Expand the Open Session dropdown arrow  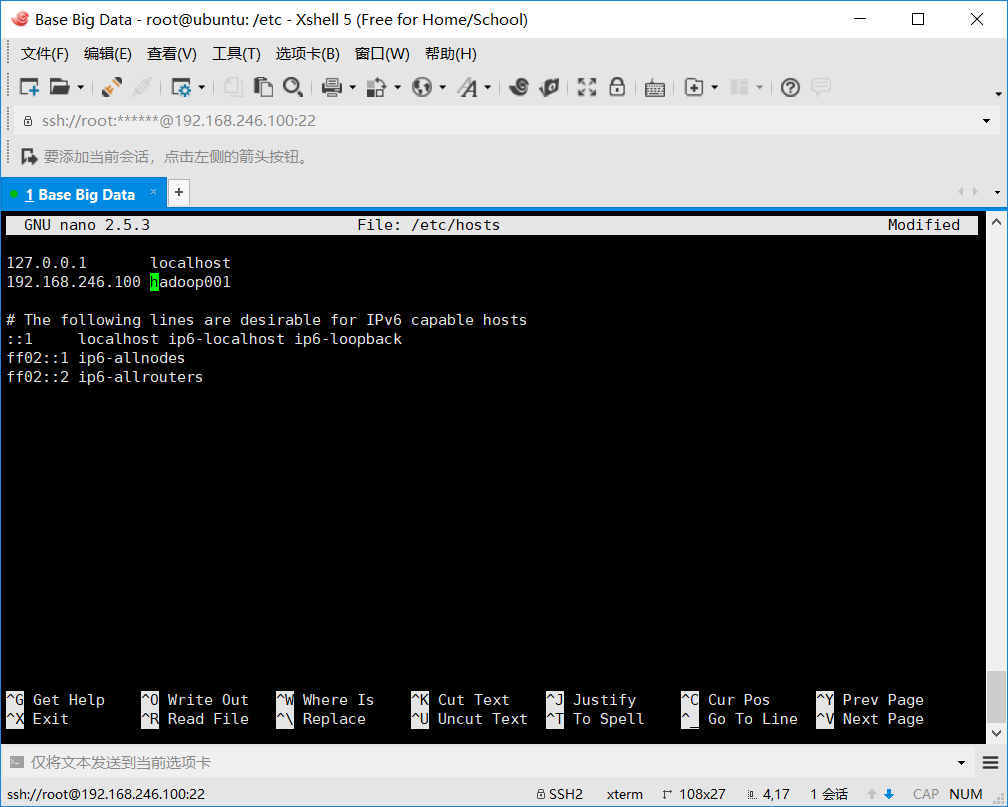[x=80, y=87]
